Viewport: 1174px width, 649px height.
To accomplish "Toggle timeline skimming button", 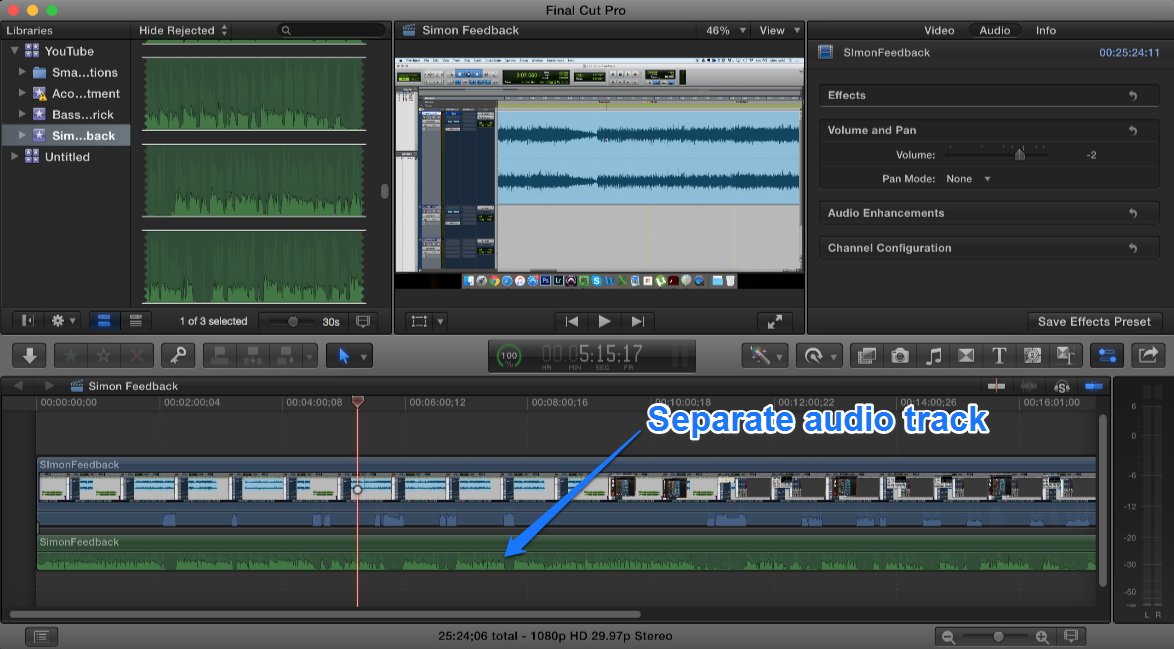I will [997, 386].
